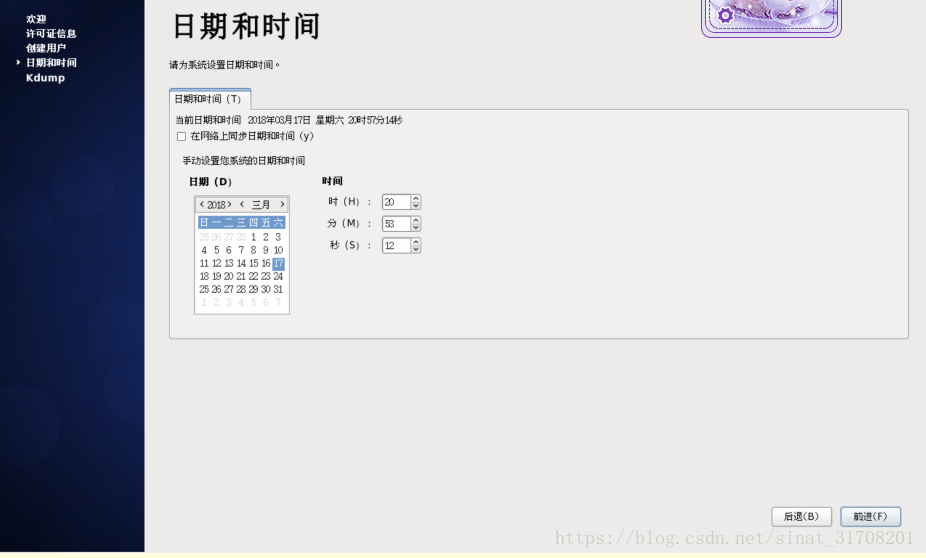The width and height of the screenshot is (926, 558).
Task: Select March 20 in the calendar
Action: click(229, 276)
